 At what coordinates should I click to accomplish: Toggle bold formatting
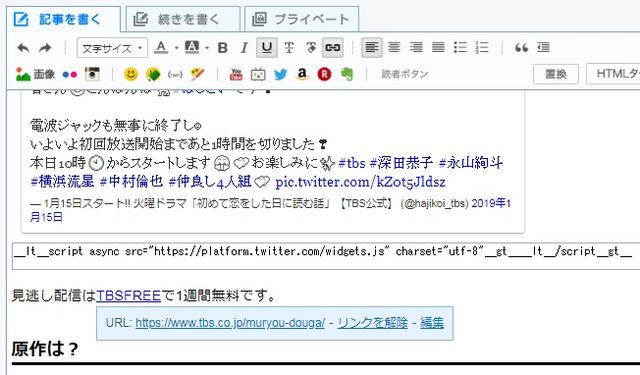click(x=223, y=48)
